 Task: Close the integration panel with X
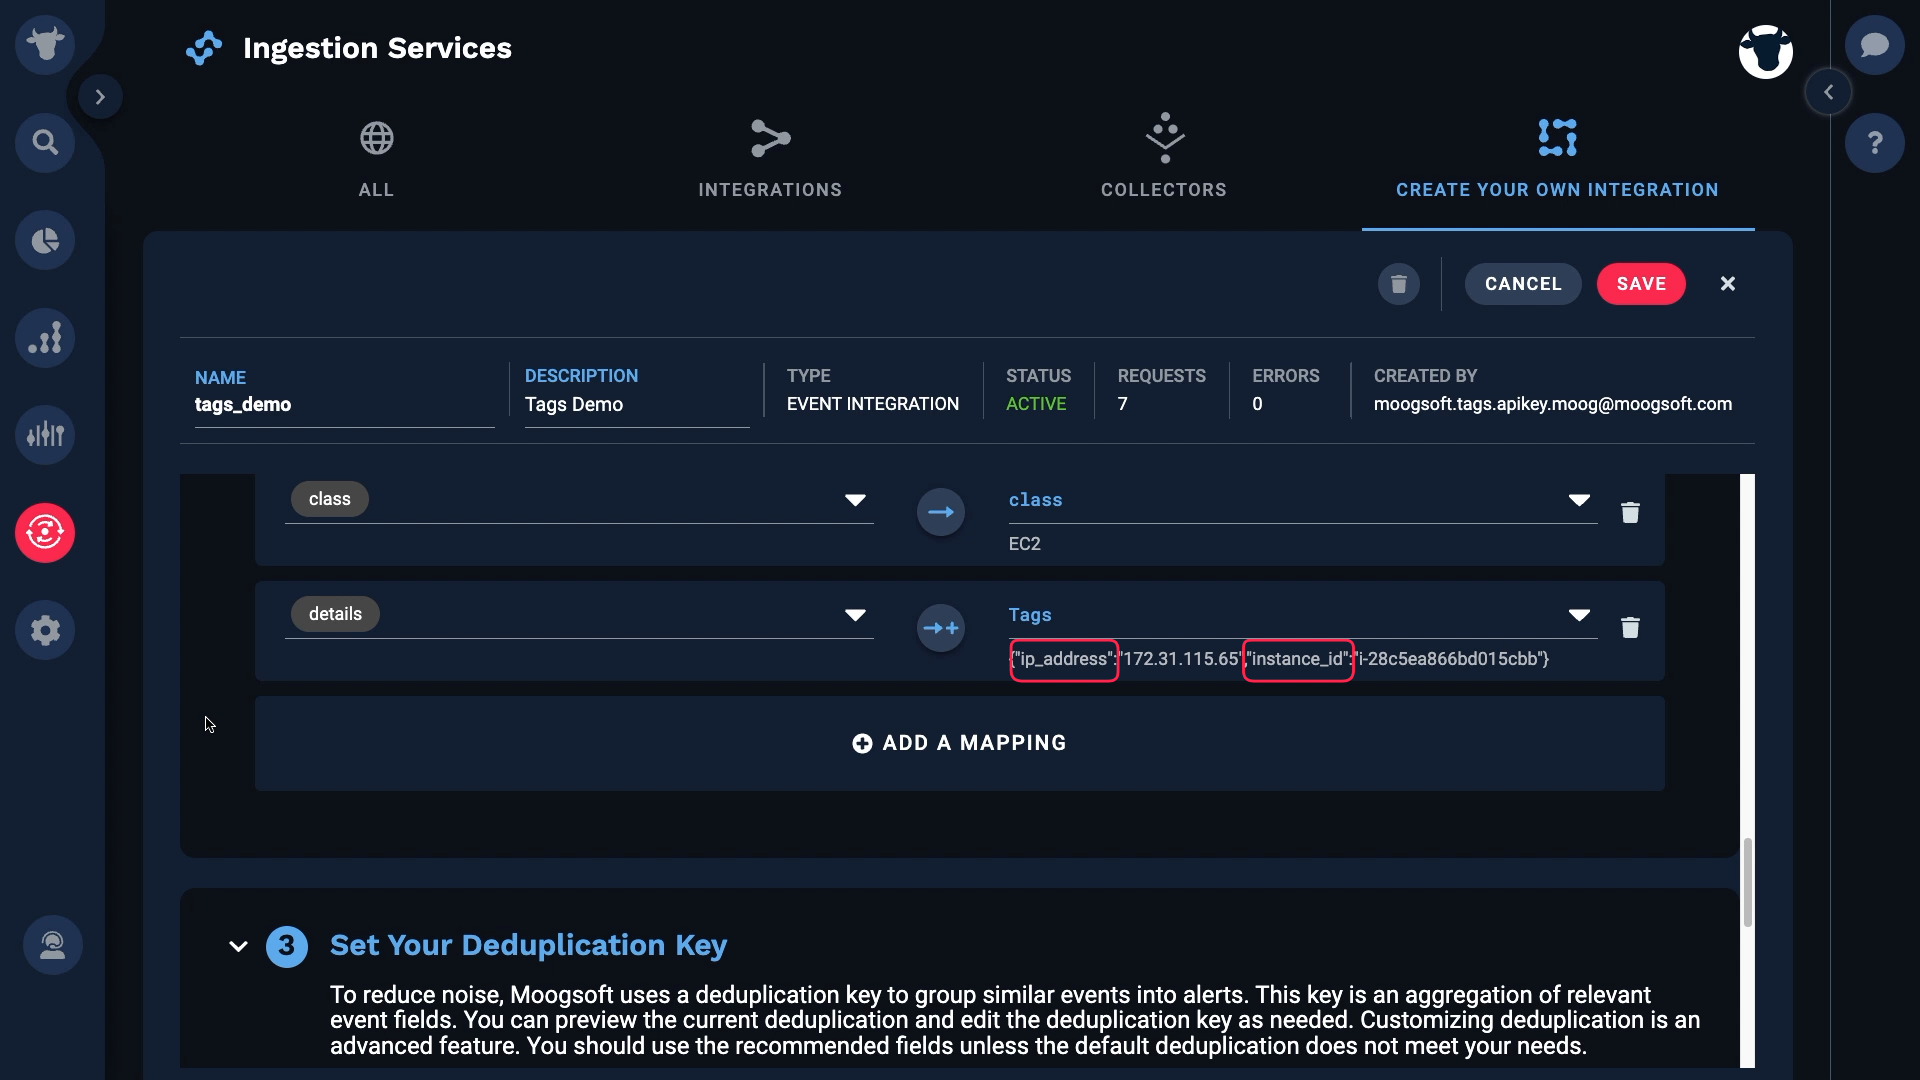[1728, 284]
